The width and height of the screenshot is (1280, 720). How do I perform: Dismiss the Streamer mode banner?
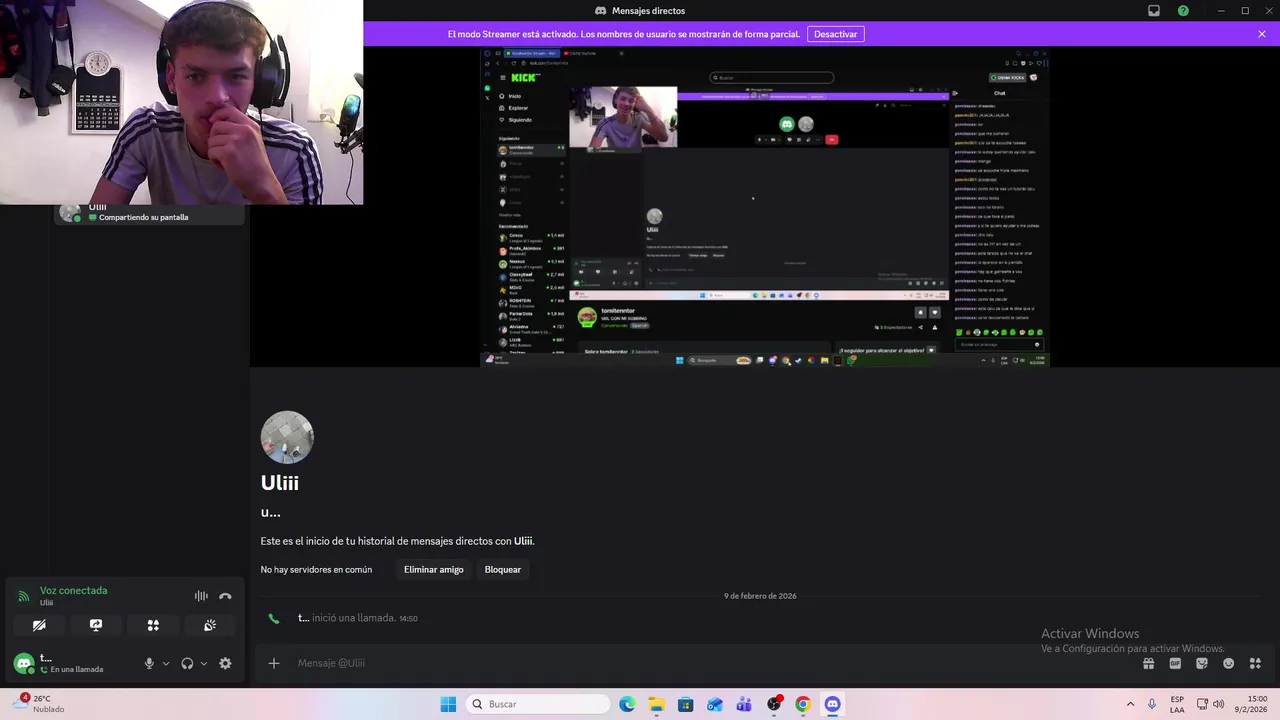[1262, 34]
